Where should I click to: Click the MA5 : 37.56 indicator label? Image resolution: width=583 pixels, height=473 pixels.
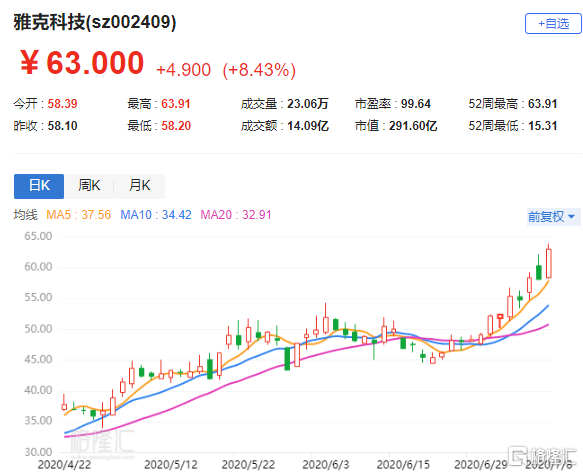(x=78, y=215)
